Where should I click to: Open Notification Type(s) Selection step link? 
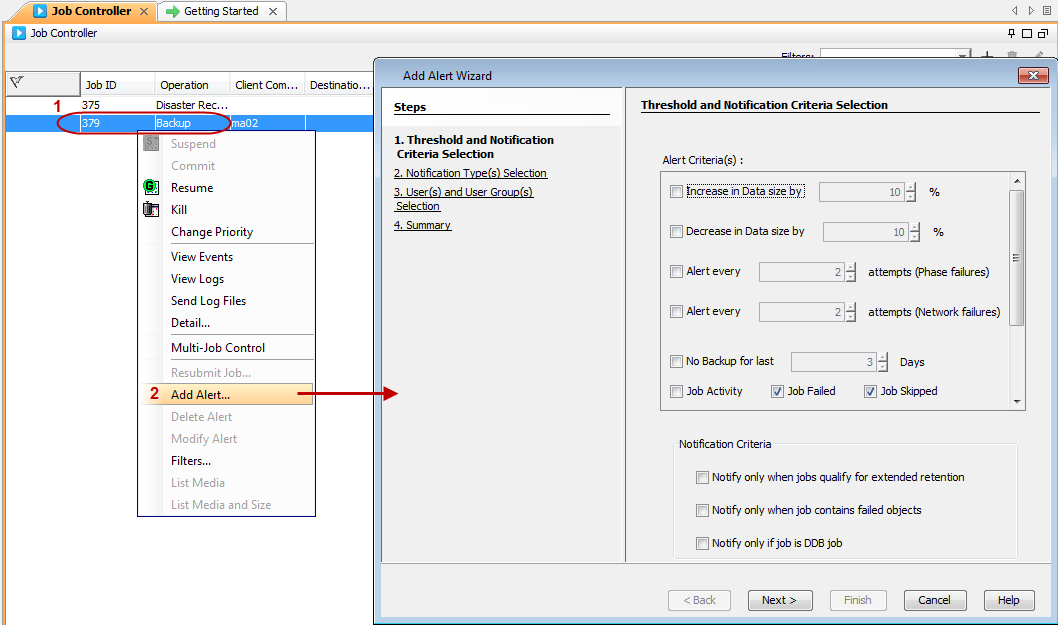pyautogui.click(x=470, y=173)
